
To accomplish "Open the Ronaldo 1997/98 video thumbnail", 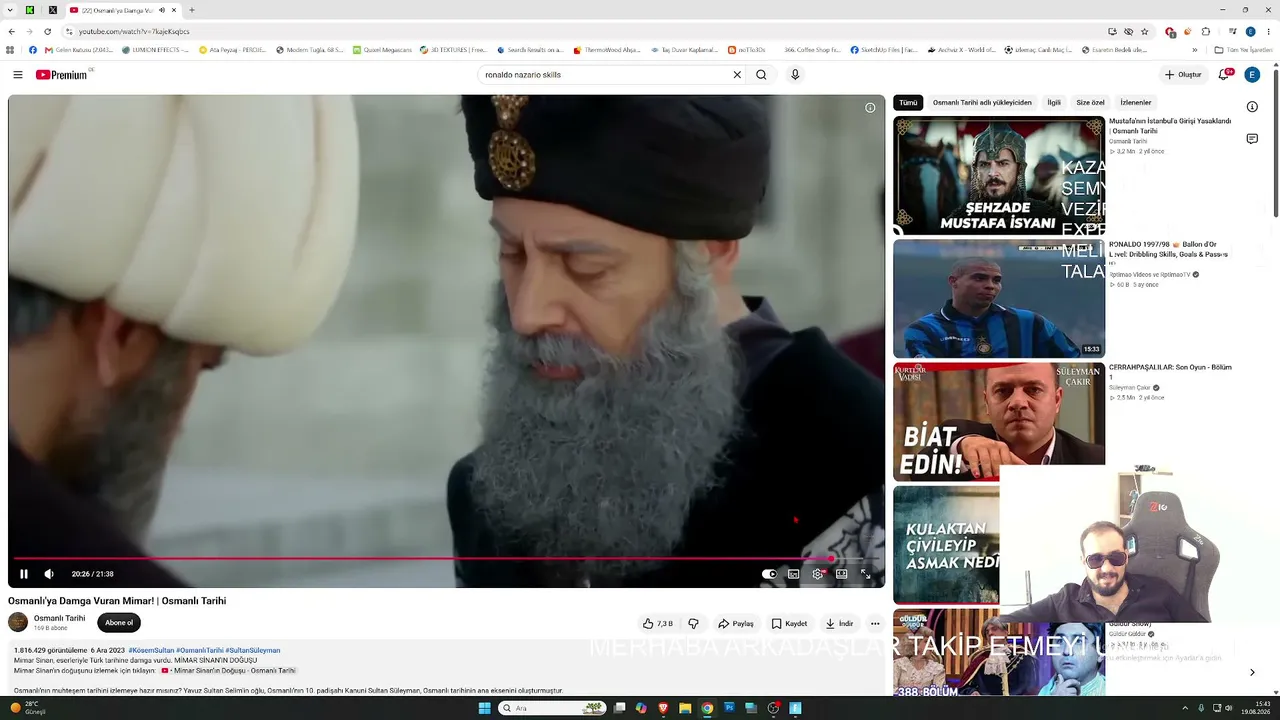I will [x=999, y=299].
